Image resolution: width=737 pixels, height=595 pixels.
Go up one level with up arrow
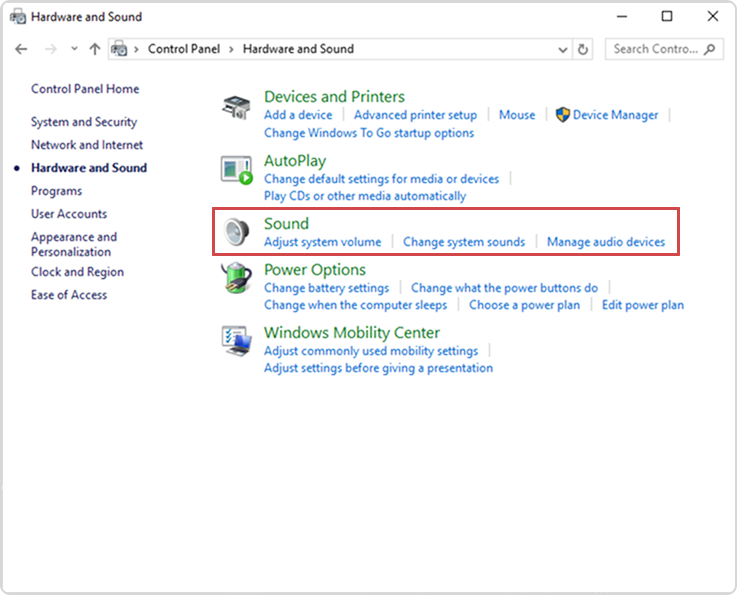click(95, 49)
